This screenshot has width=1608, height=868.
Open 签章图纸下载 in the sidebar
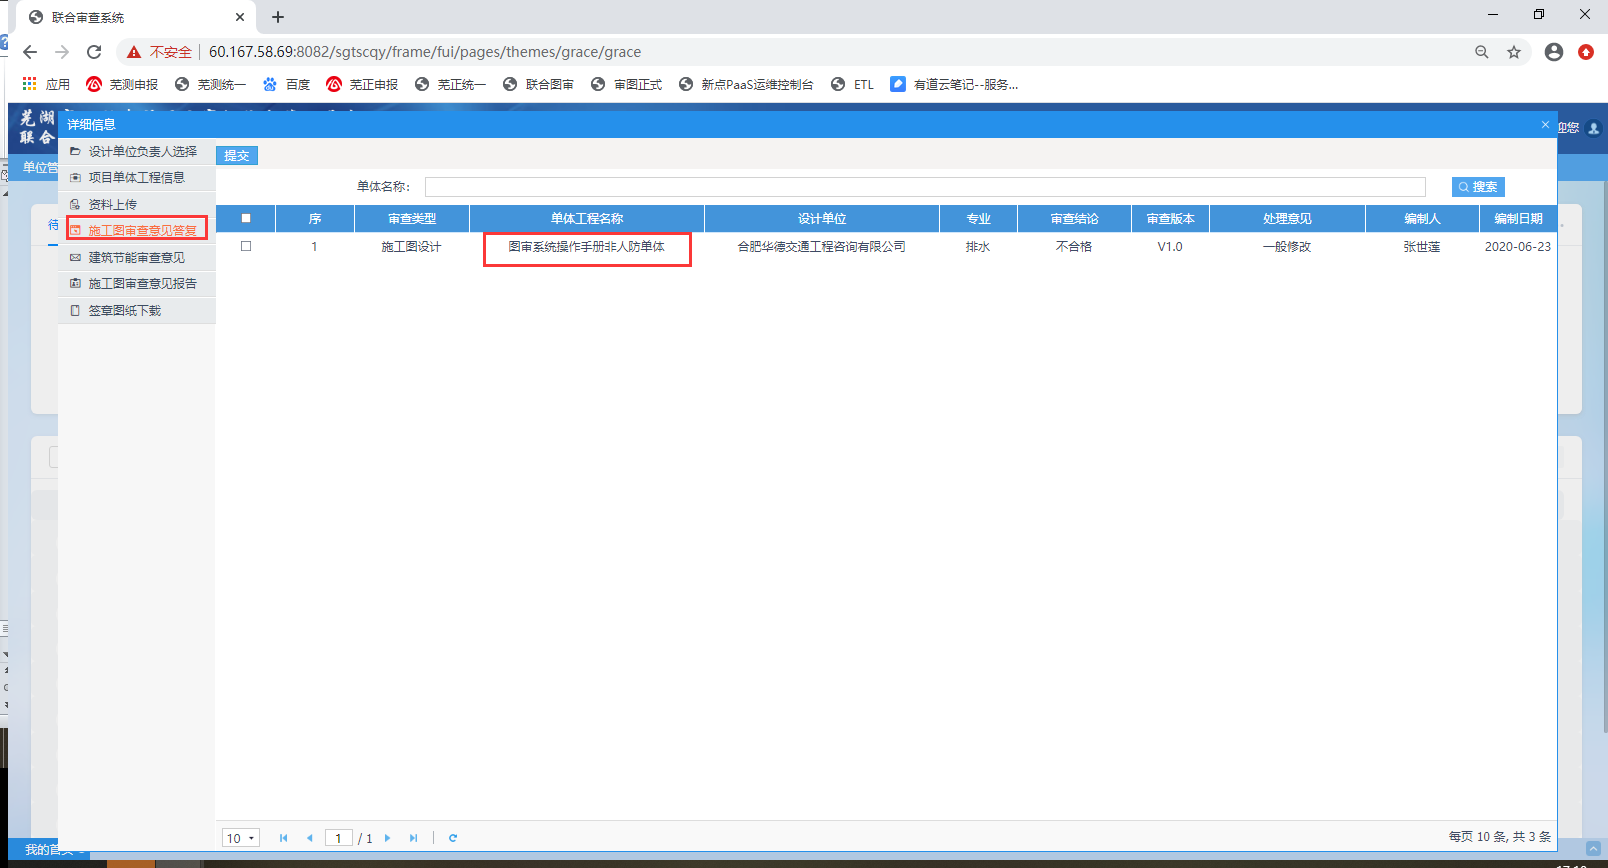(x=124, y=311)
